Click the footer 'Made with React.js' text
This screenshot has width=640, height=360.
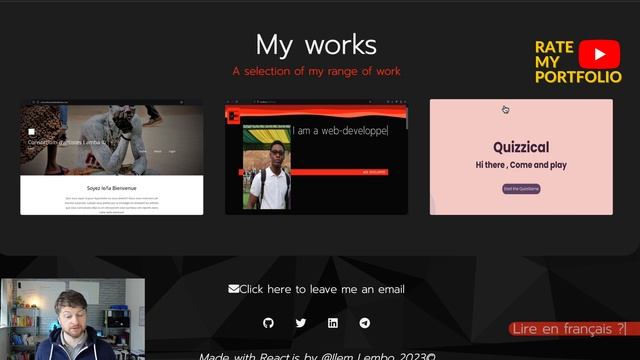tap(317, 356)
